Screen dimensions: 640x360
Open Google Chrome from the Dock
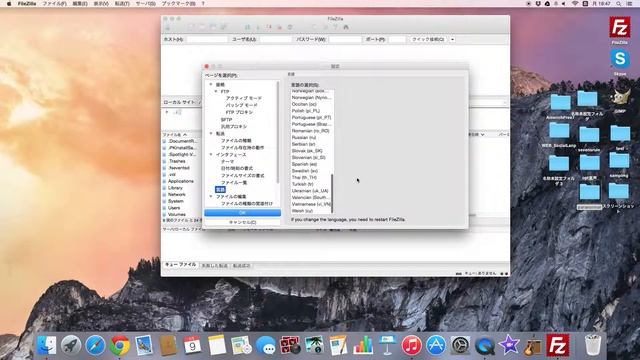[x=120, y=345]
